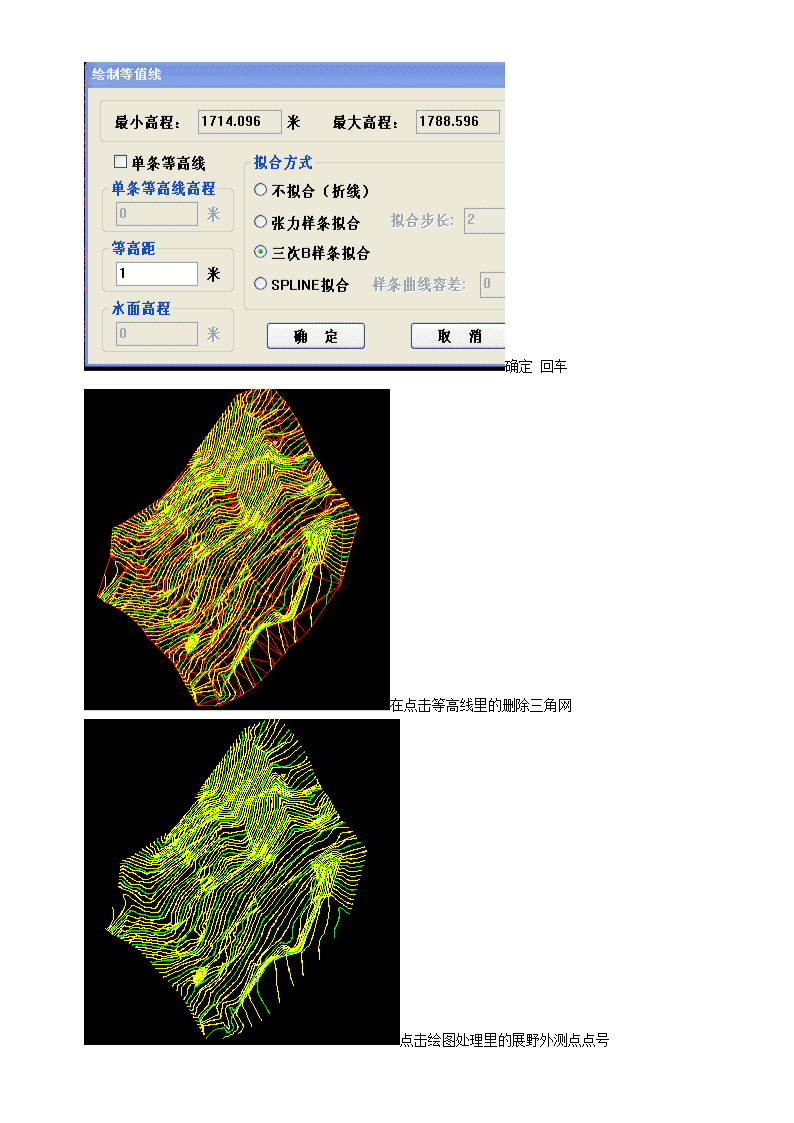The image size is (794, 1123).
Task: Check the 单条等高线 checkbox
Action: (x=120, y=163)
